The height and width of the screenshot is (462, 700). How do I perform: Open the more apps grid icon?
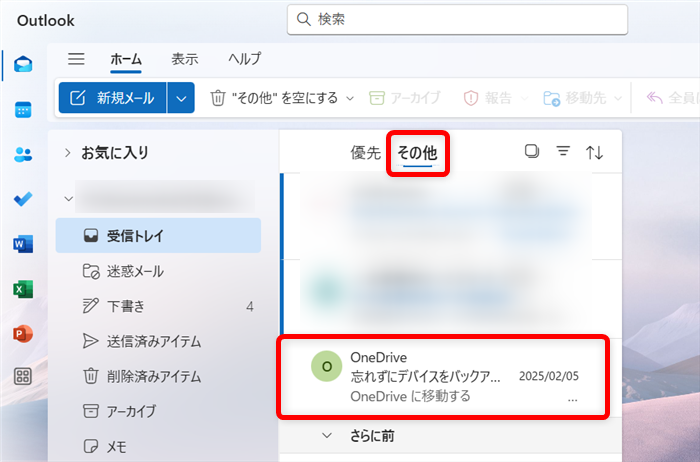[x=23, y=377]
